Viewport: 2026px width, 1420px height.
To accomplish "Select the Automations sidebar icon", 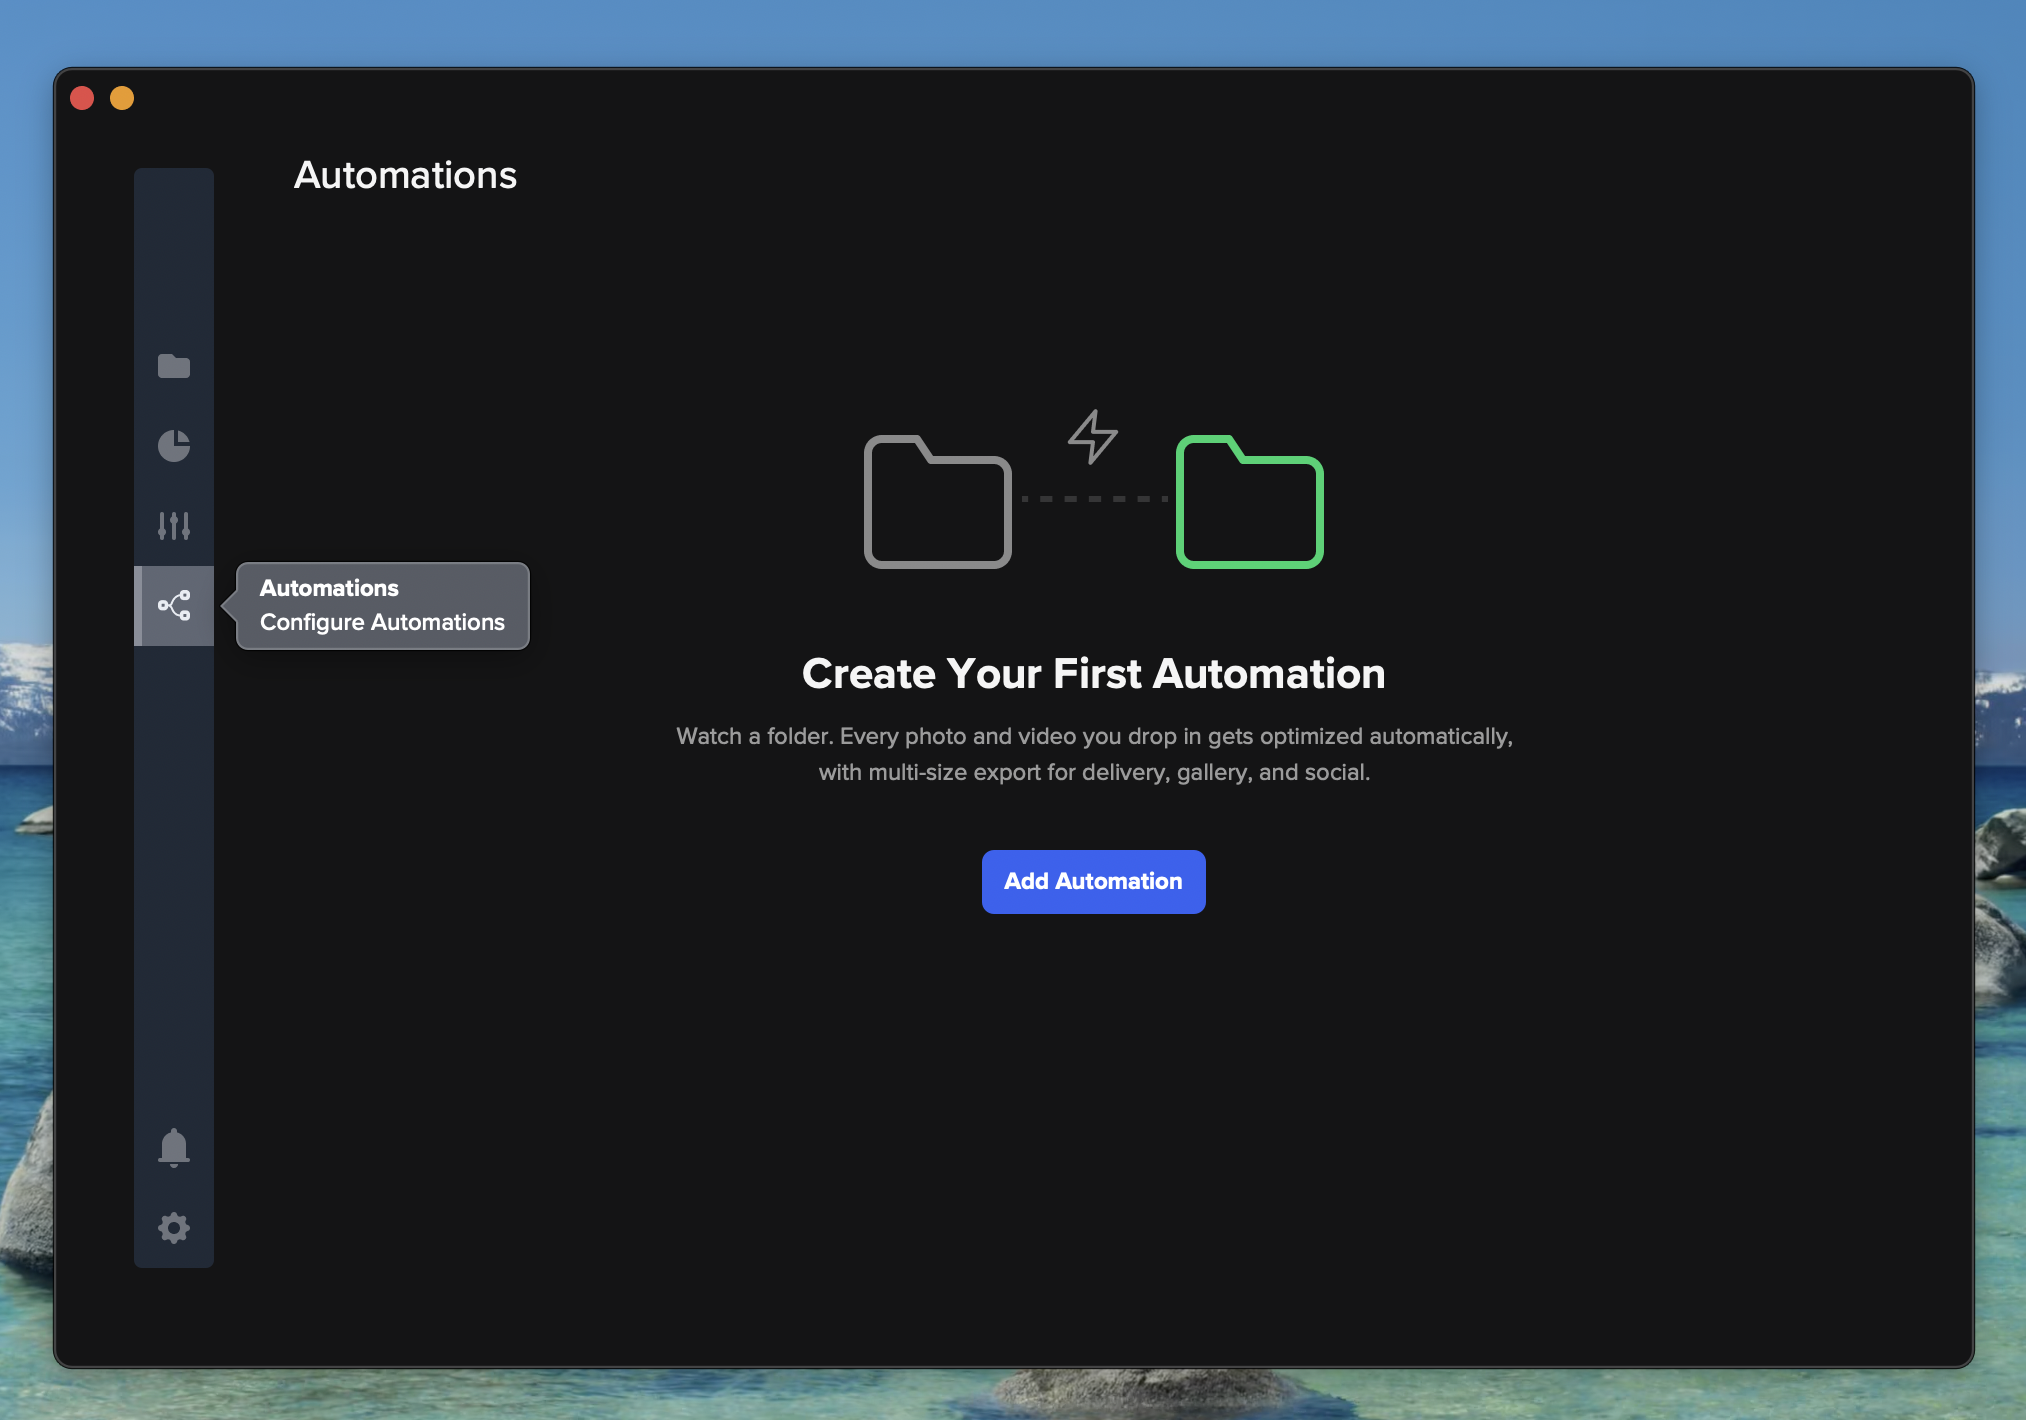I will (174, 606).
